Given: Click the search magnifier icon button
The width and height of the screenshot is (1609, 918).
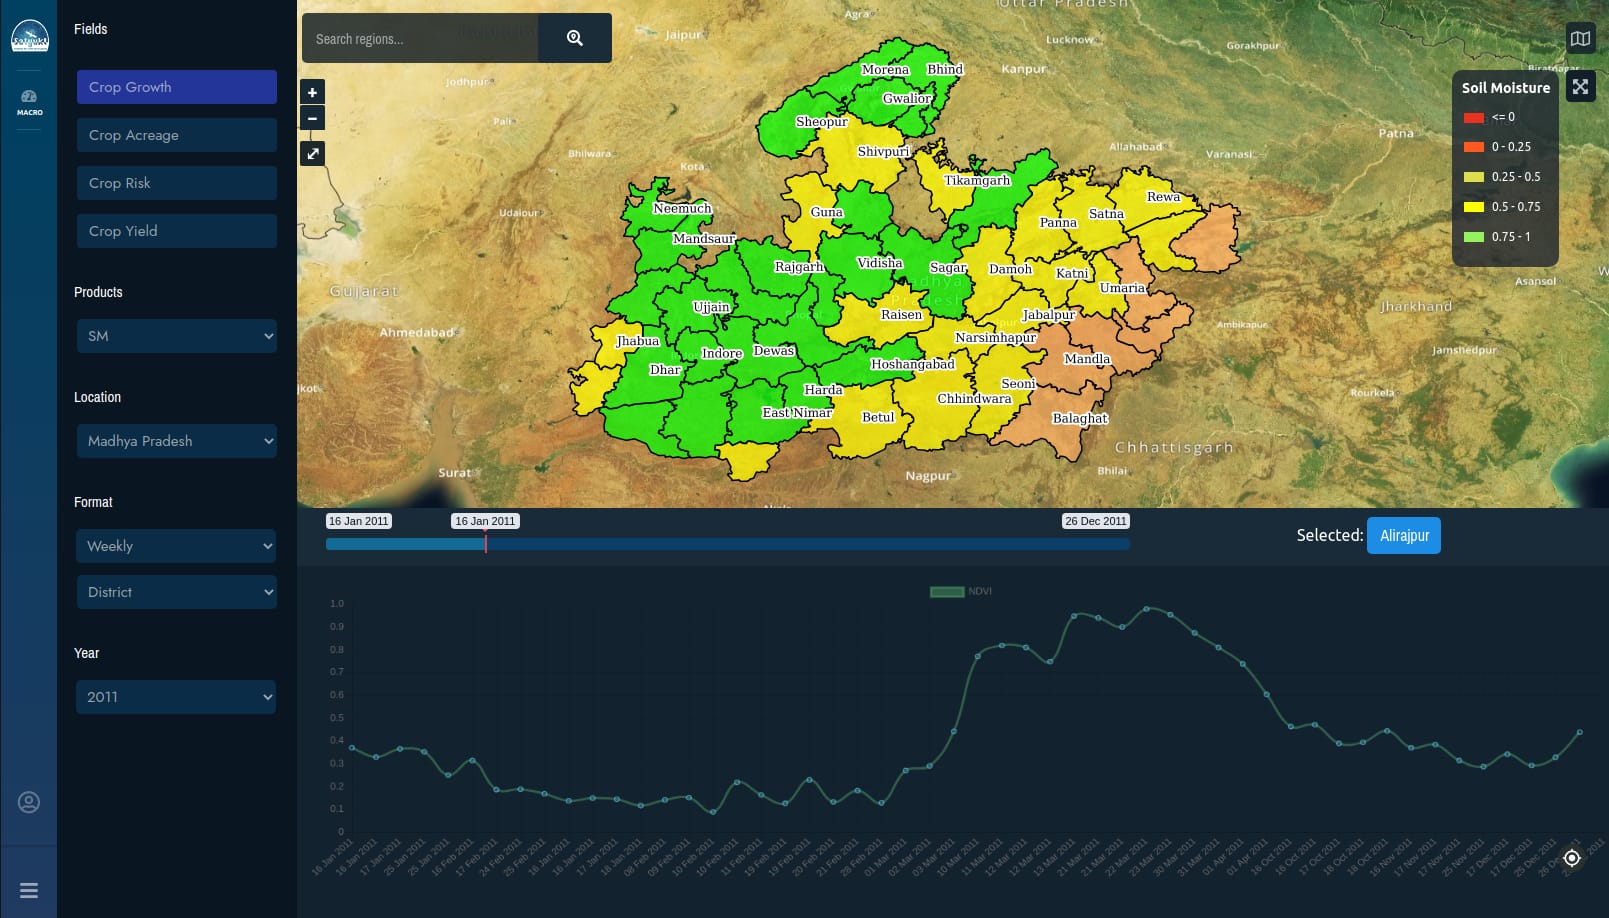Looking at the screenshot, I should [x=574, y=38].
